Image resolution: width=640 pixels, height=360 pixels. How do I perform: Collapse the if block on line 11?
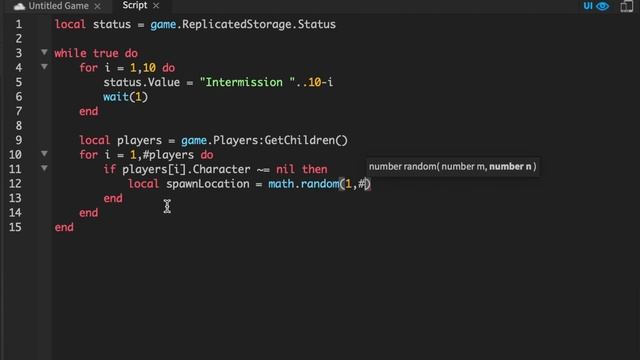pyautogui.click(x=44, y=168)
